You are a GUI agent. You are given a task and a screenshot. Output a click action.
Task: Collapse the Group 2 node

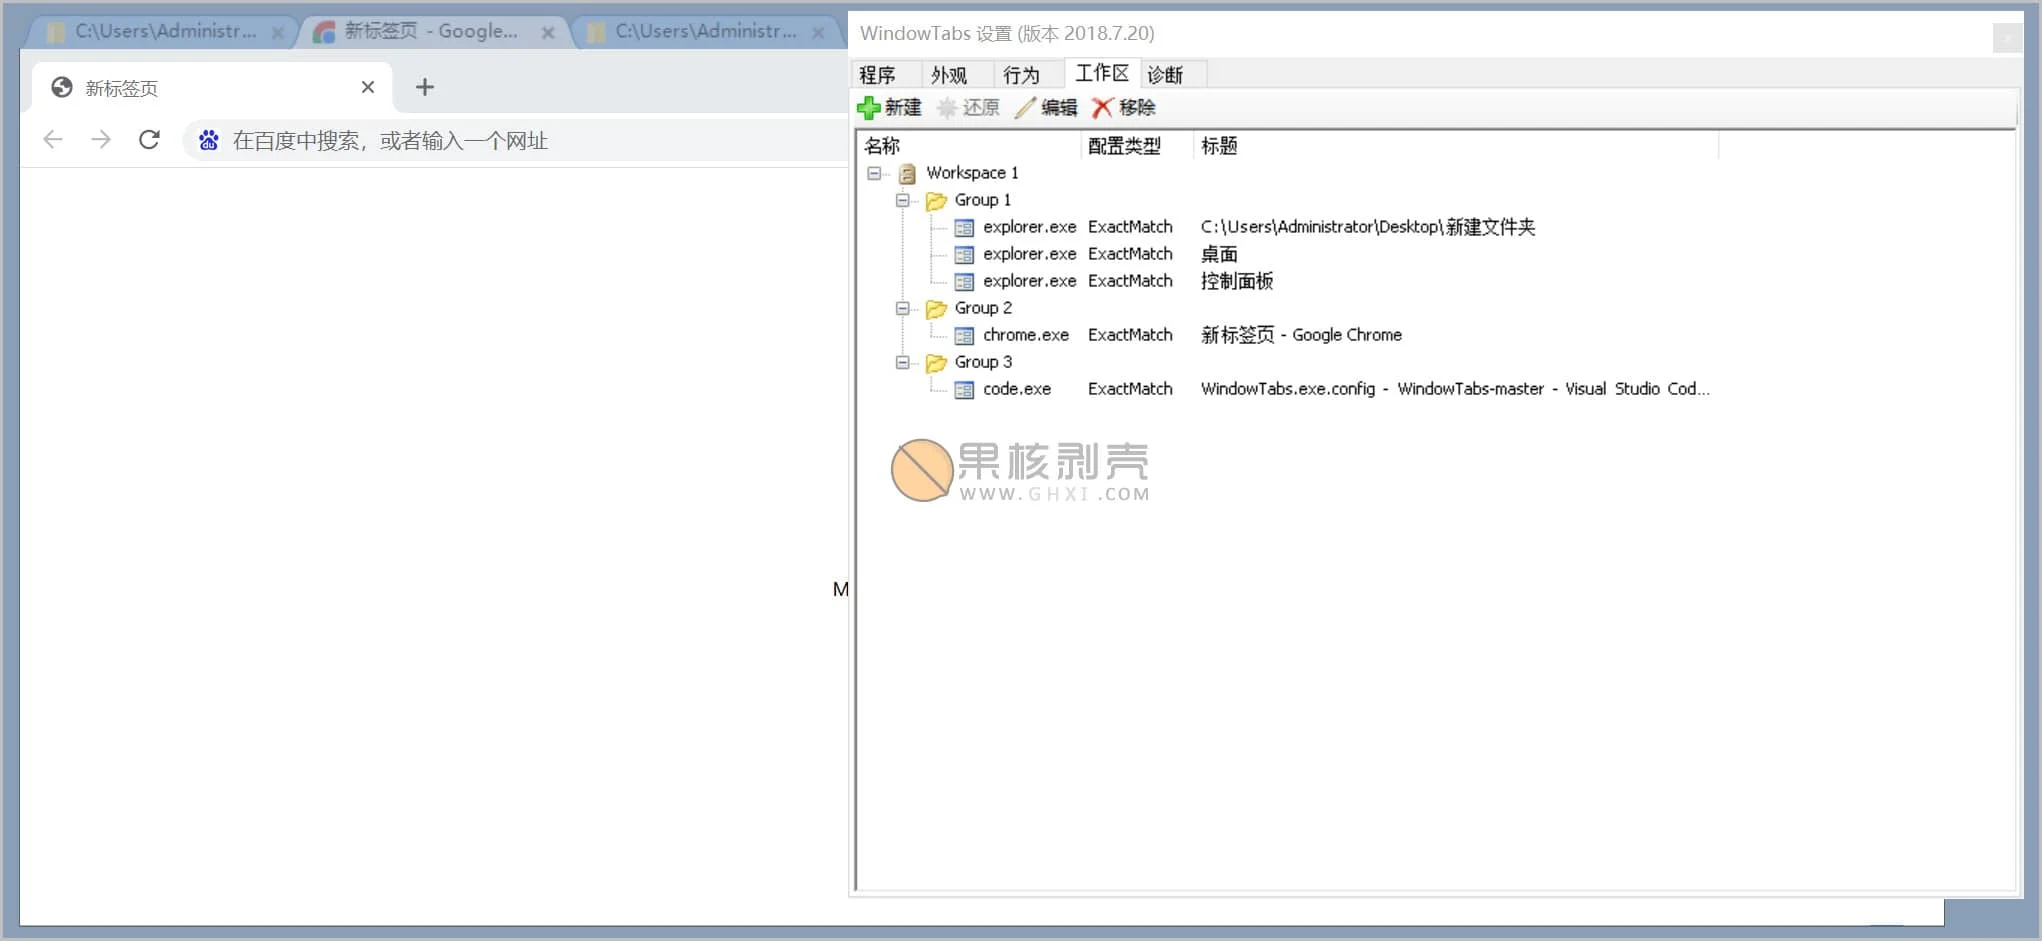pos(903,307)
